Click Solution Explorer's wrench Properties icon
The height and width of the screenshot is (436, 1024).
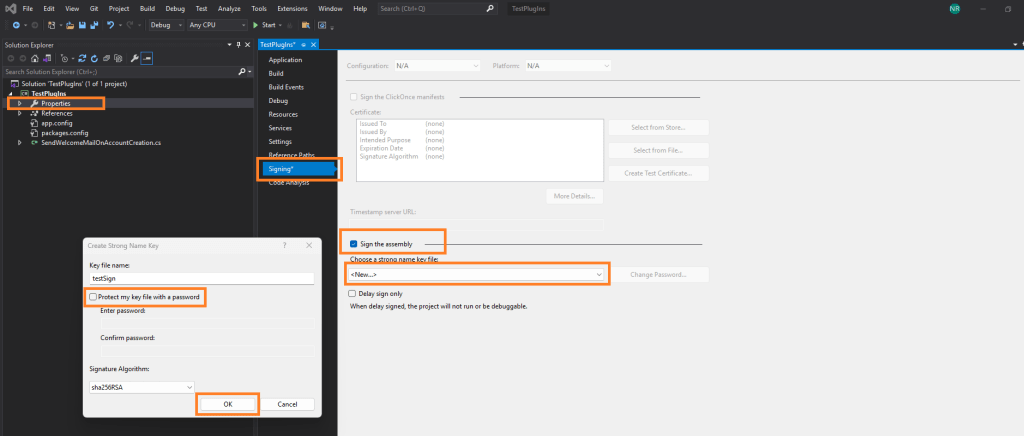coord(133,58)
